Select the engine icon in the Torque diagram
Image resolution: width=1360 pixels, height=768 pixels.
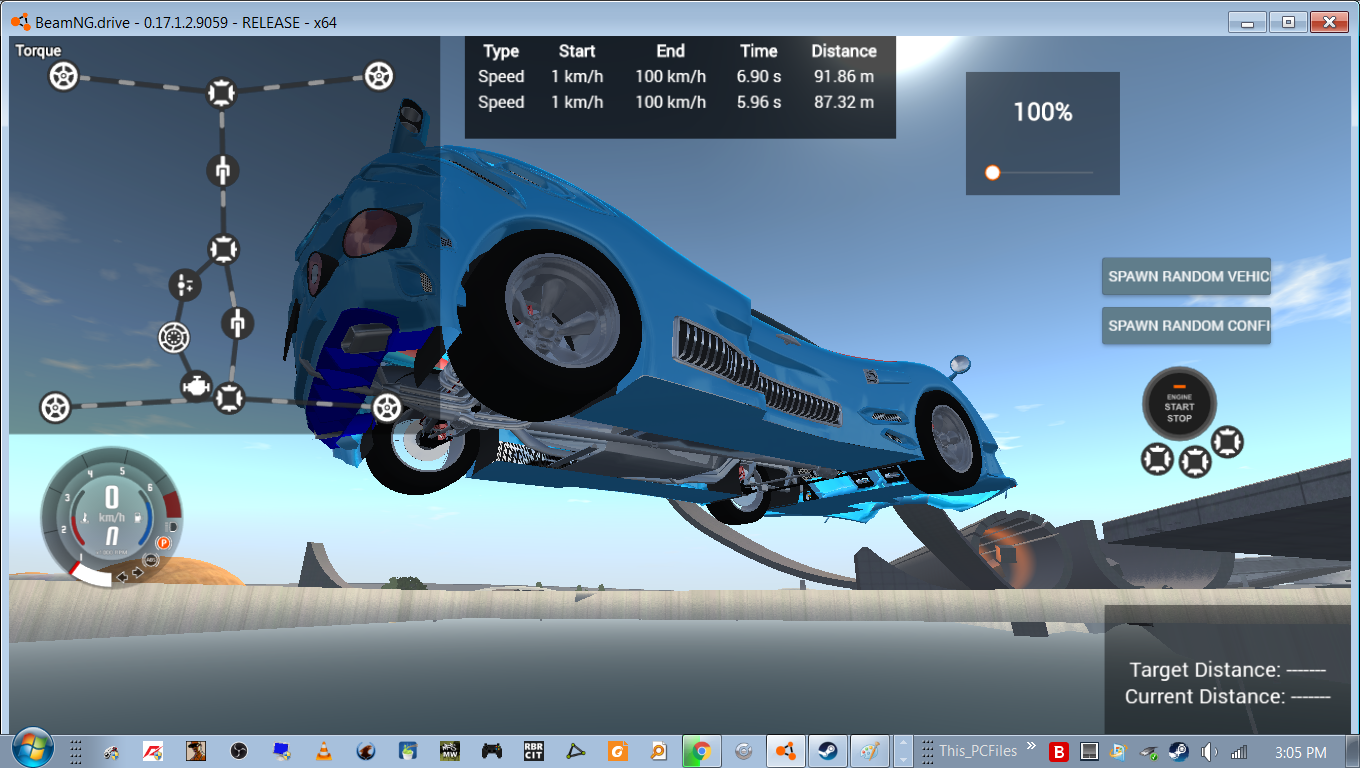pos(196,387)
